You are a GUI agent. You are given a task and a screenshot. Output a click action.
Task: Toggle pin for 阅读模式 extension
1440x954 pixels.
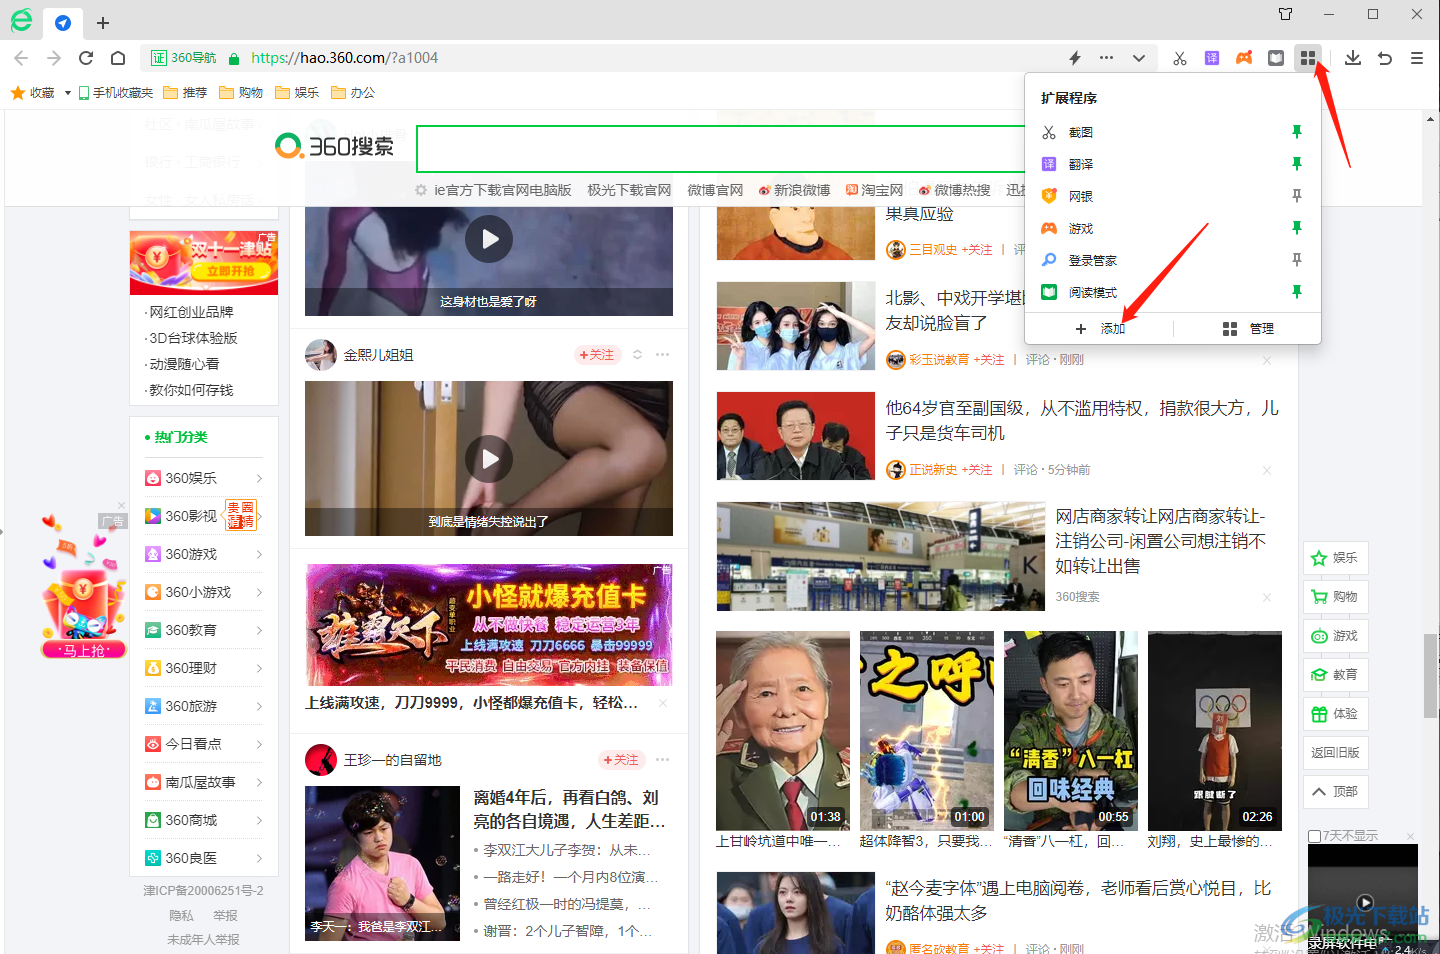click(x=1297, y=292)
